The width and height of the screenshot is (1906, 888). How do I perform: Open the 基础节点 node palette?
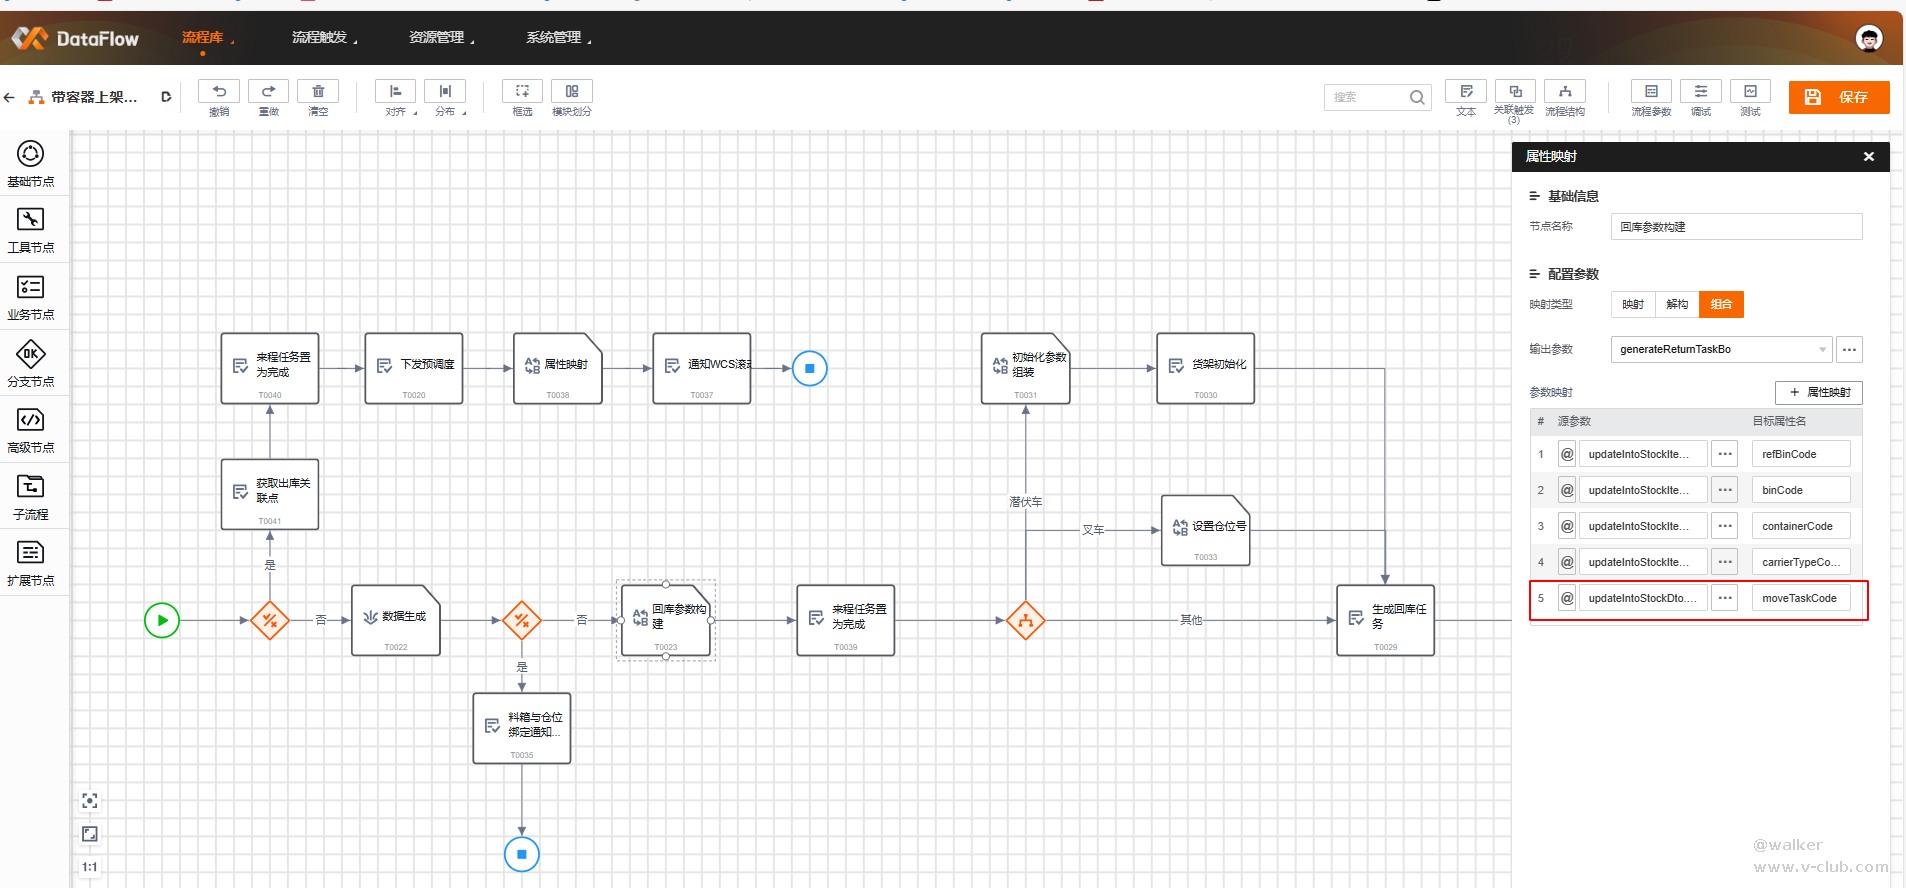click(x=31, y=164)
